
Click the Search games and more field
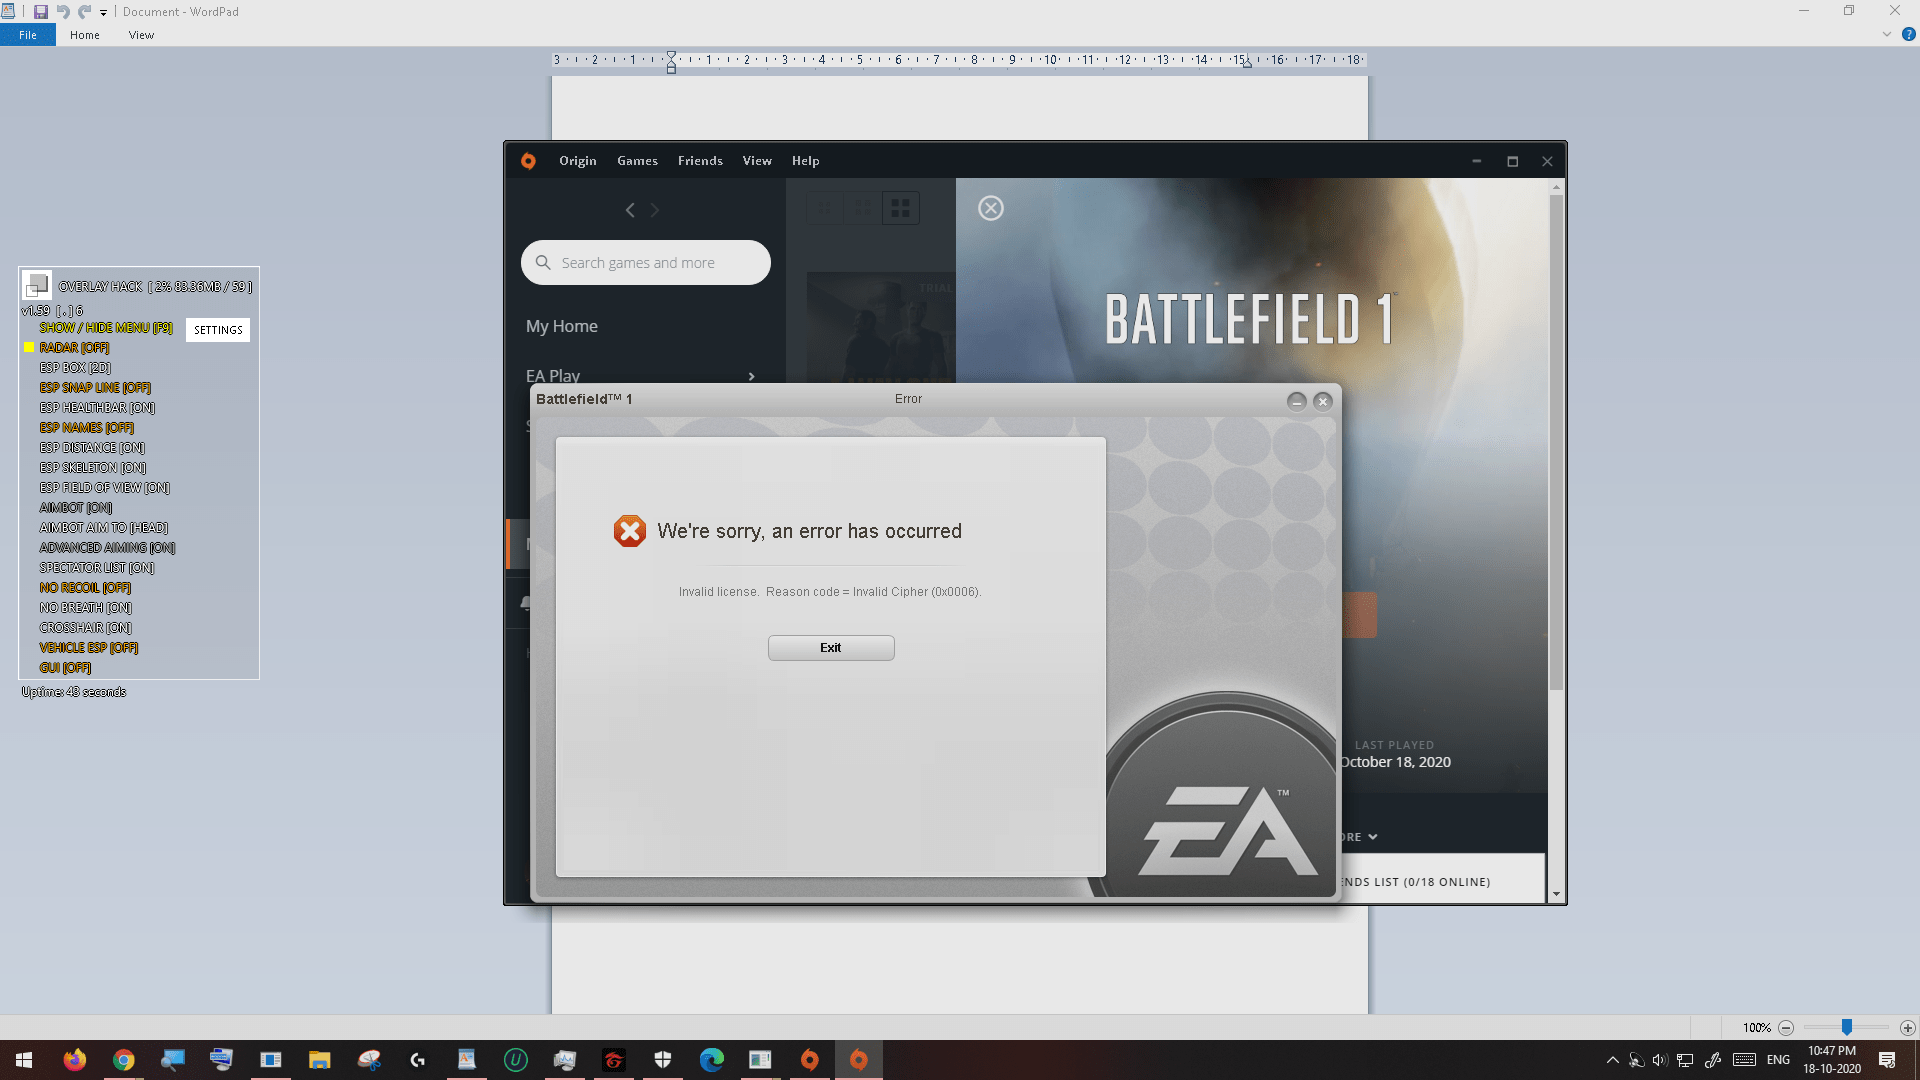(x=646, y=263)
